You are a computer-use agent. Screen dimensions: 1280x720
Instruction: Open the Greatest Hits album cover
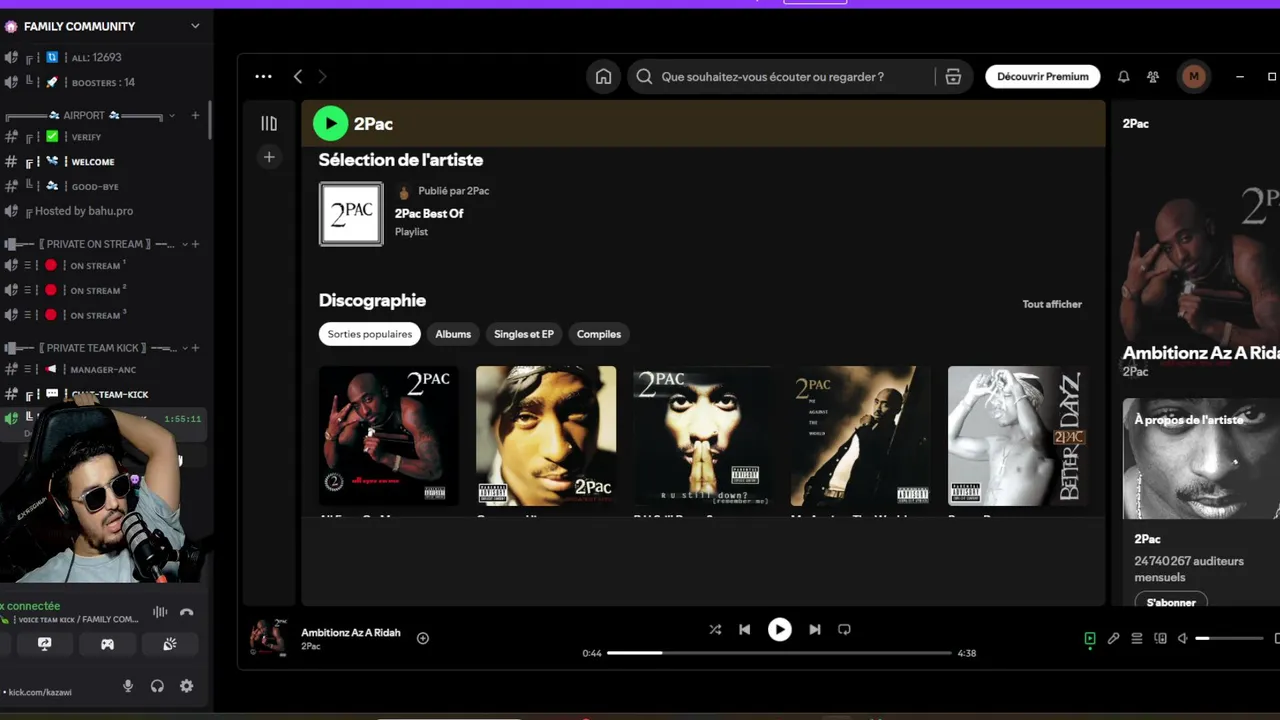546,436
